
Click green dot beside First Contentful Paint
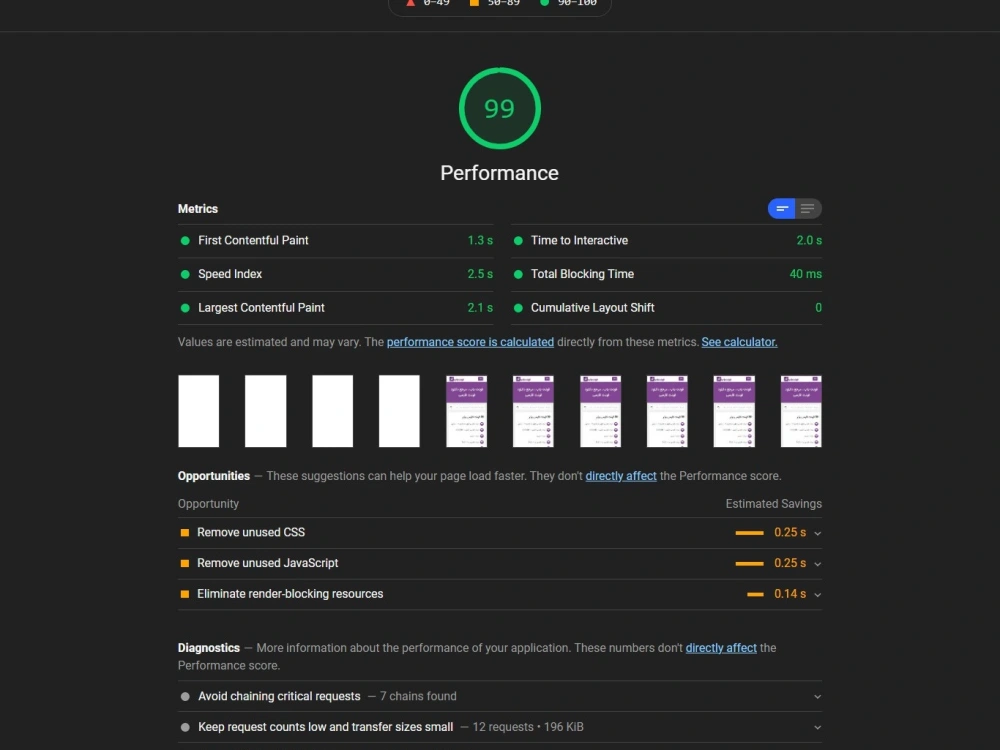(185, 240)
